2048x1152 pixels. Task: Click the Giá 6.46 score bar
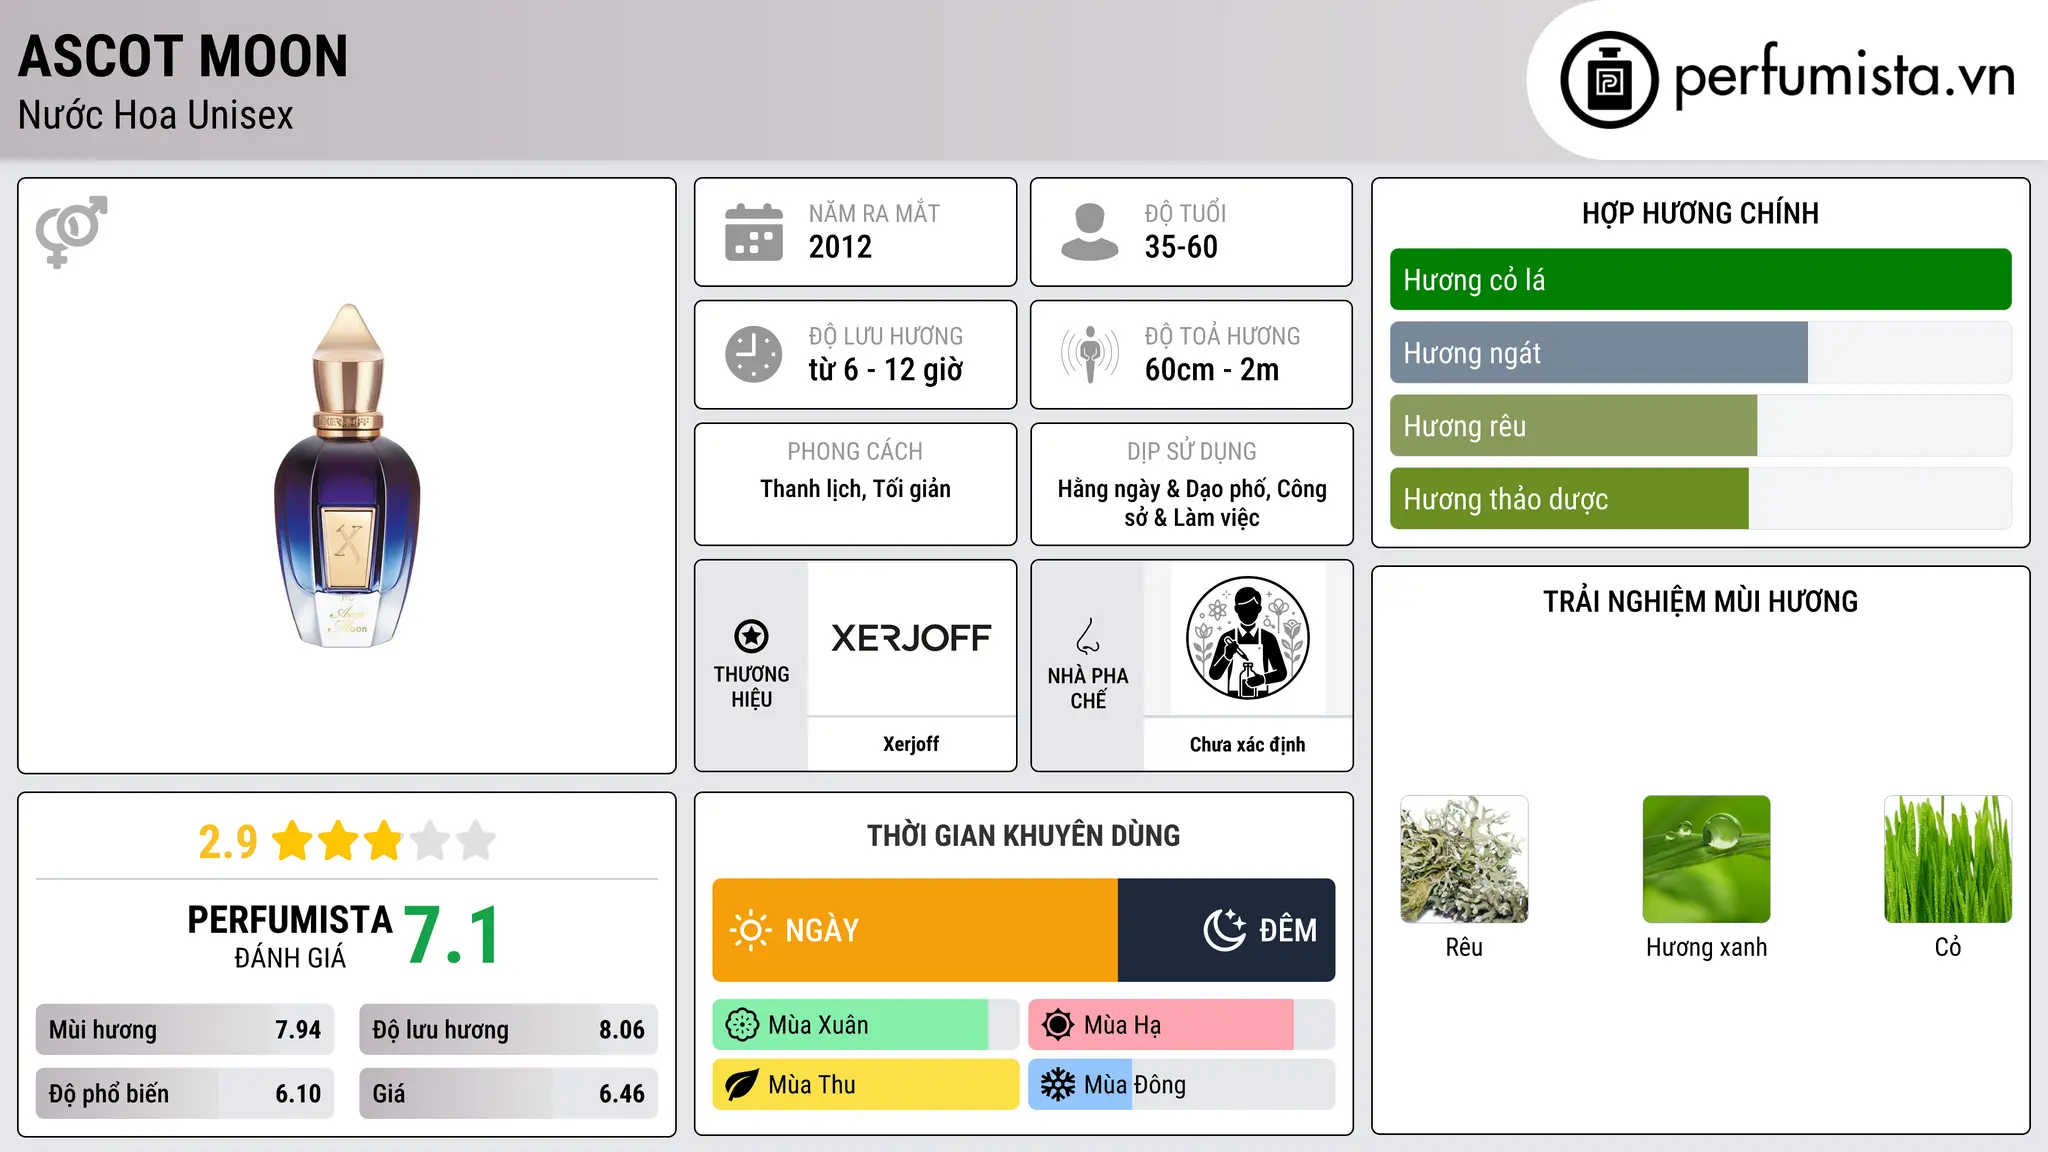point(509,1094)
